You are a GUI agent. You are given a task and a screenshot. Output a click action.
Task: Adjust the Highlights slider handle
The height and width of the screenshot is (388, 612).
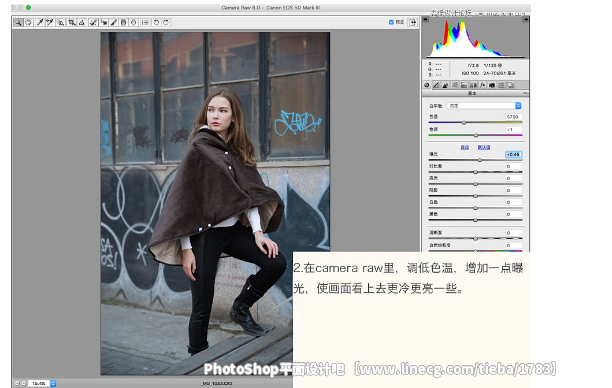475,184
